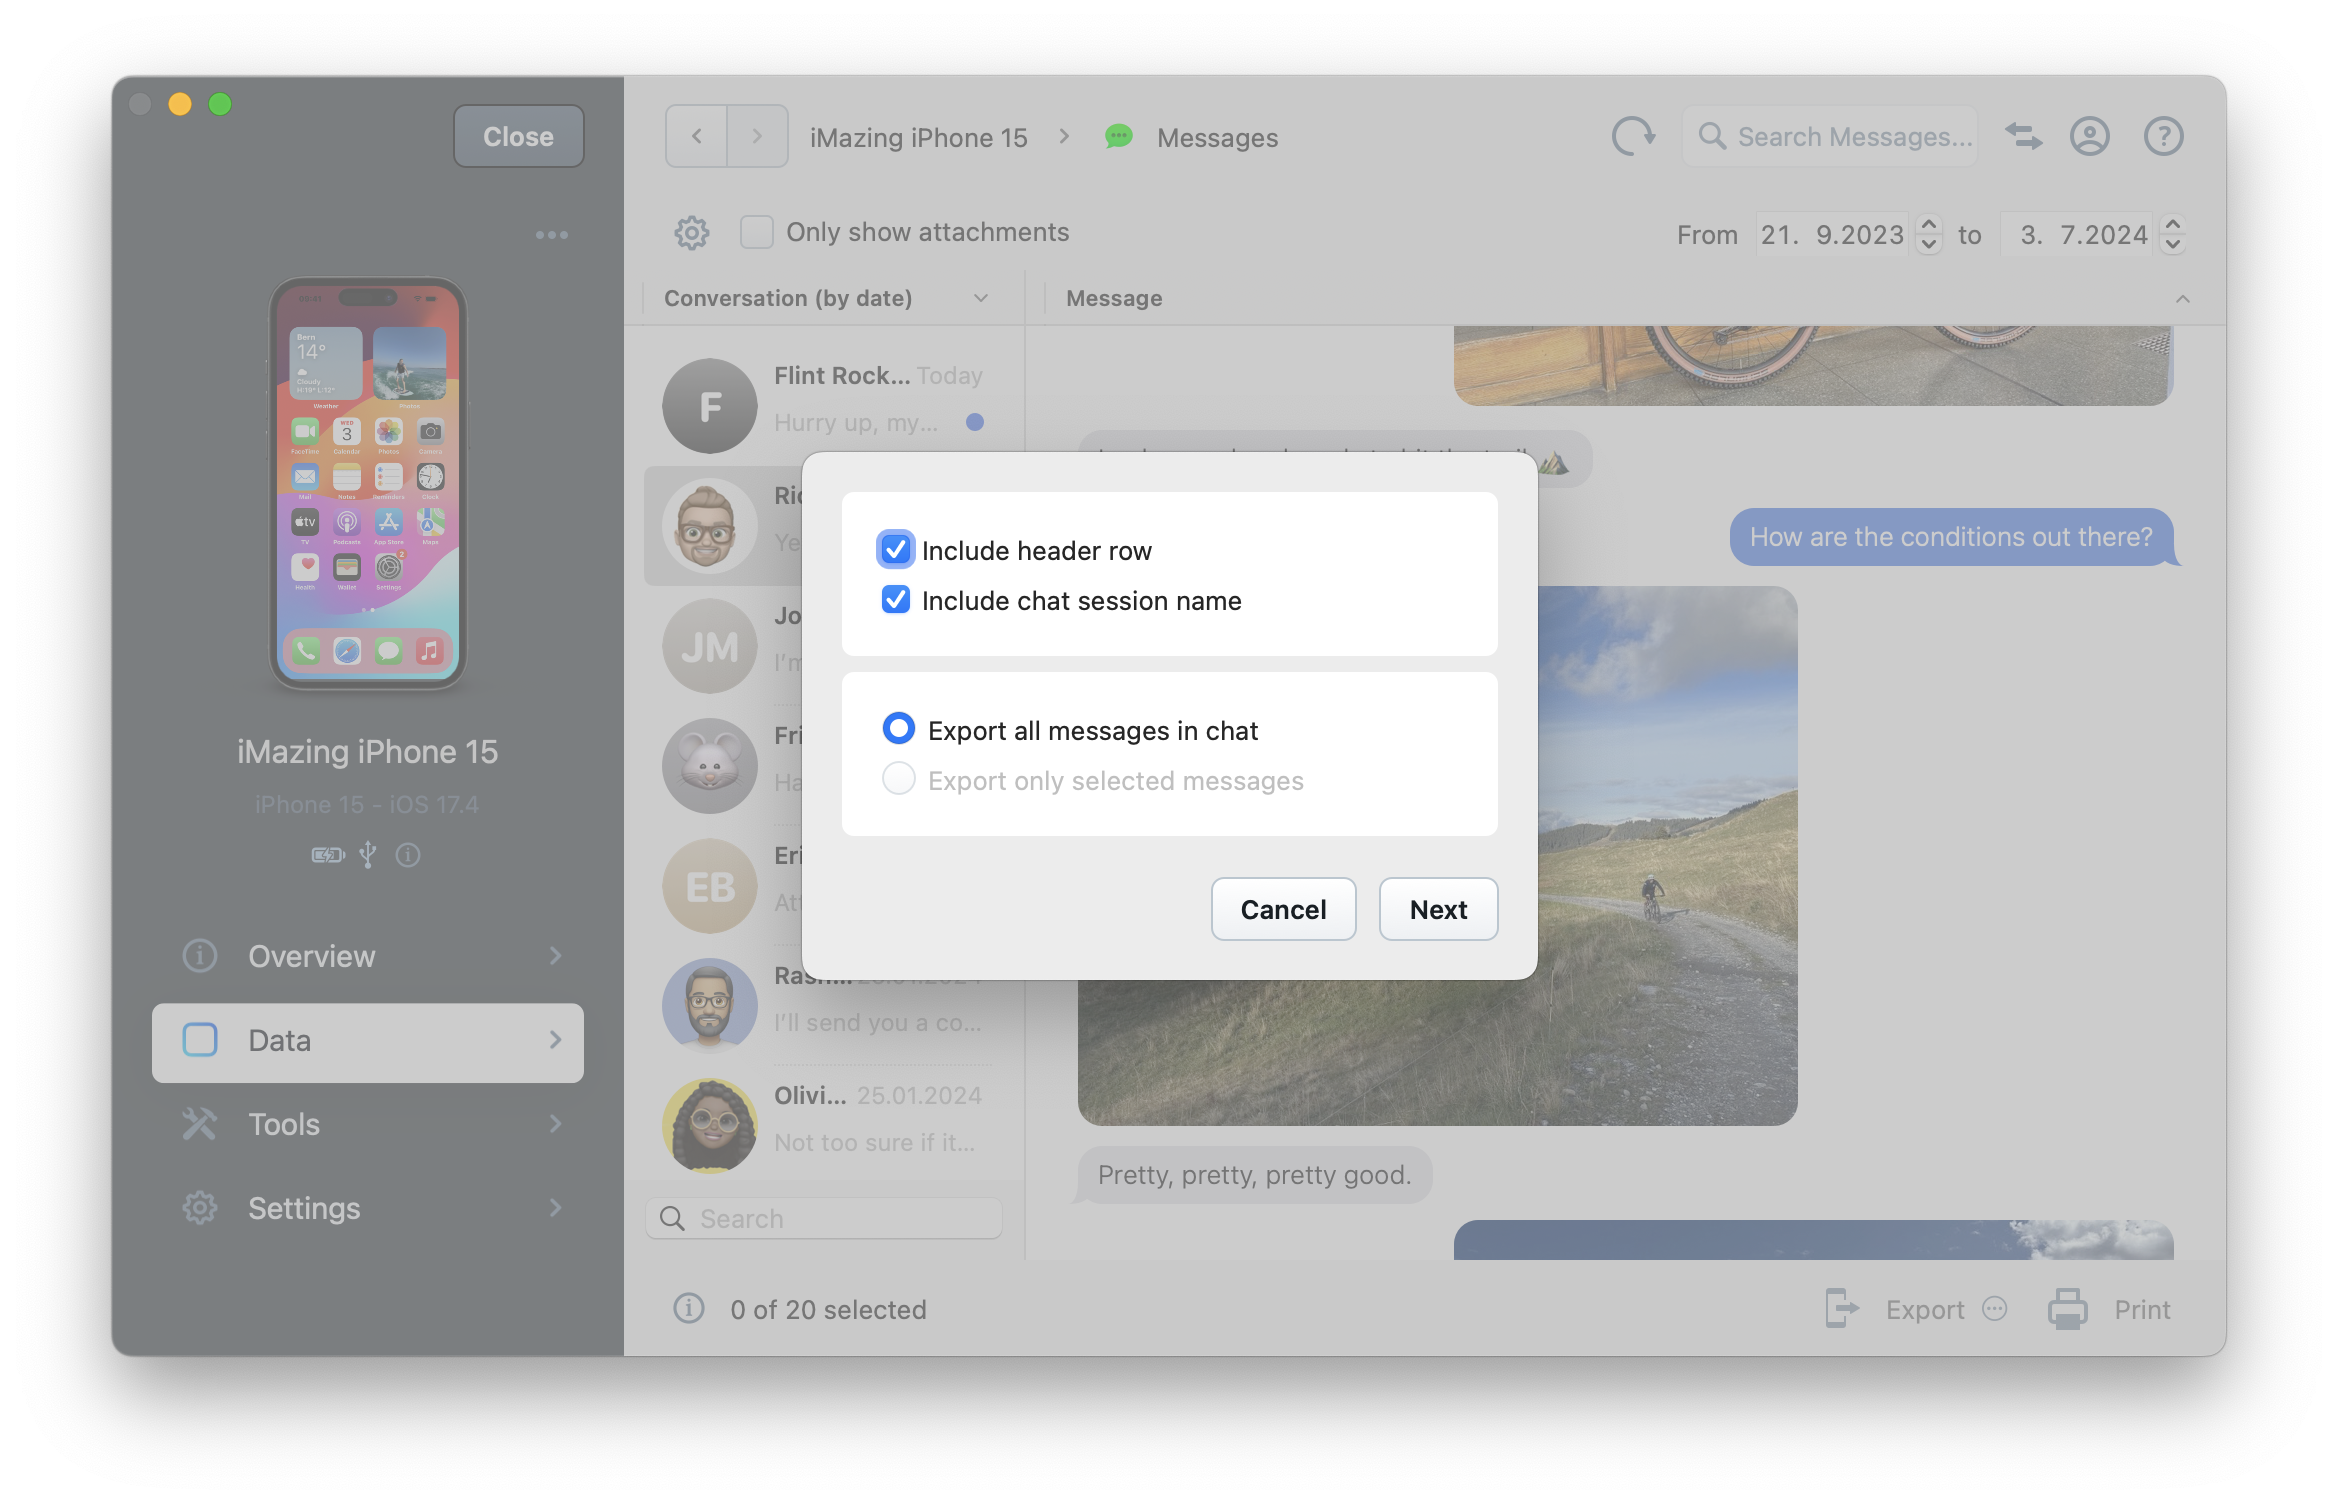Open the messages view gear settings
The image size is (2338, 1504).
tap(691, 233)
